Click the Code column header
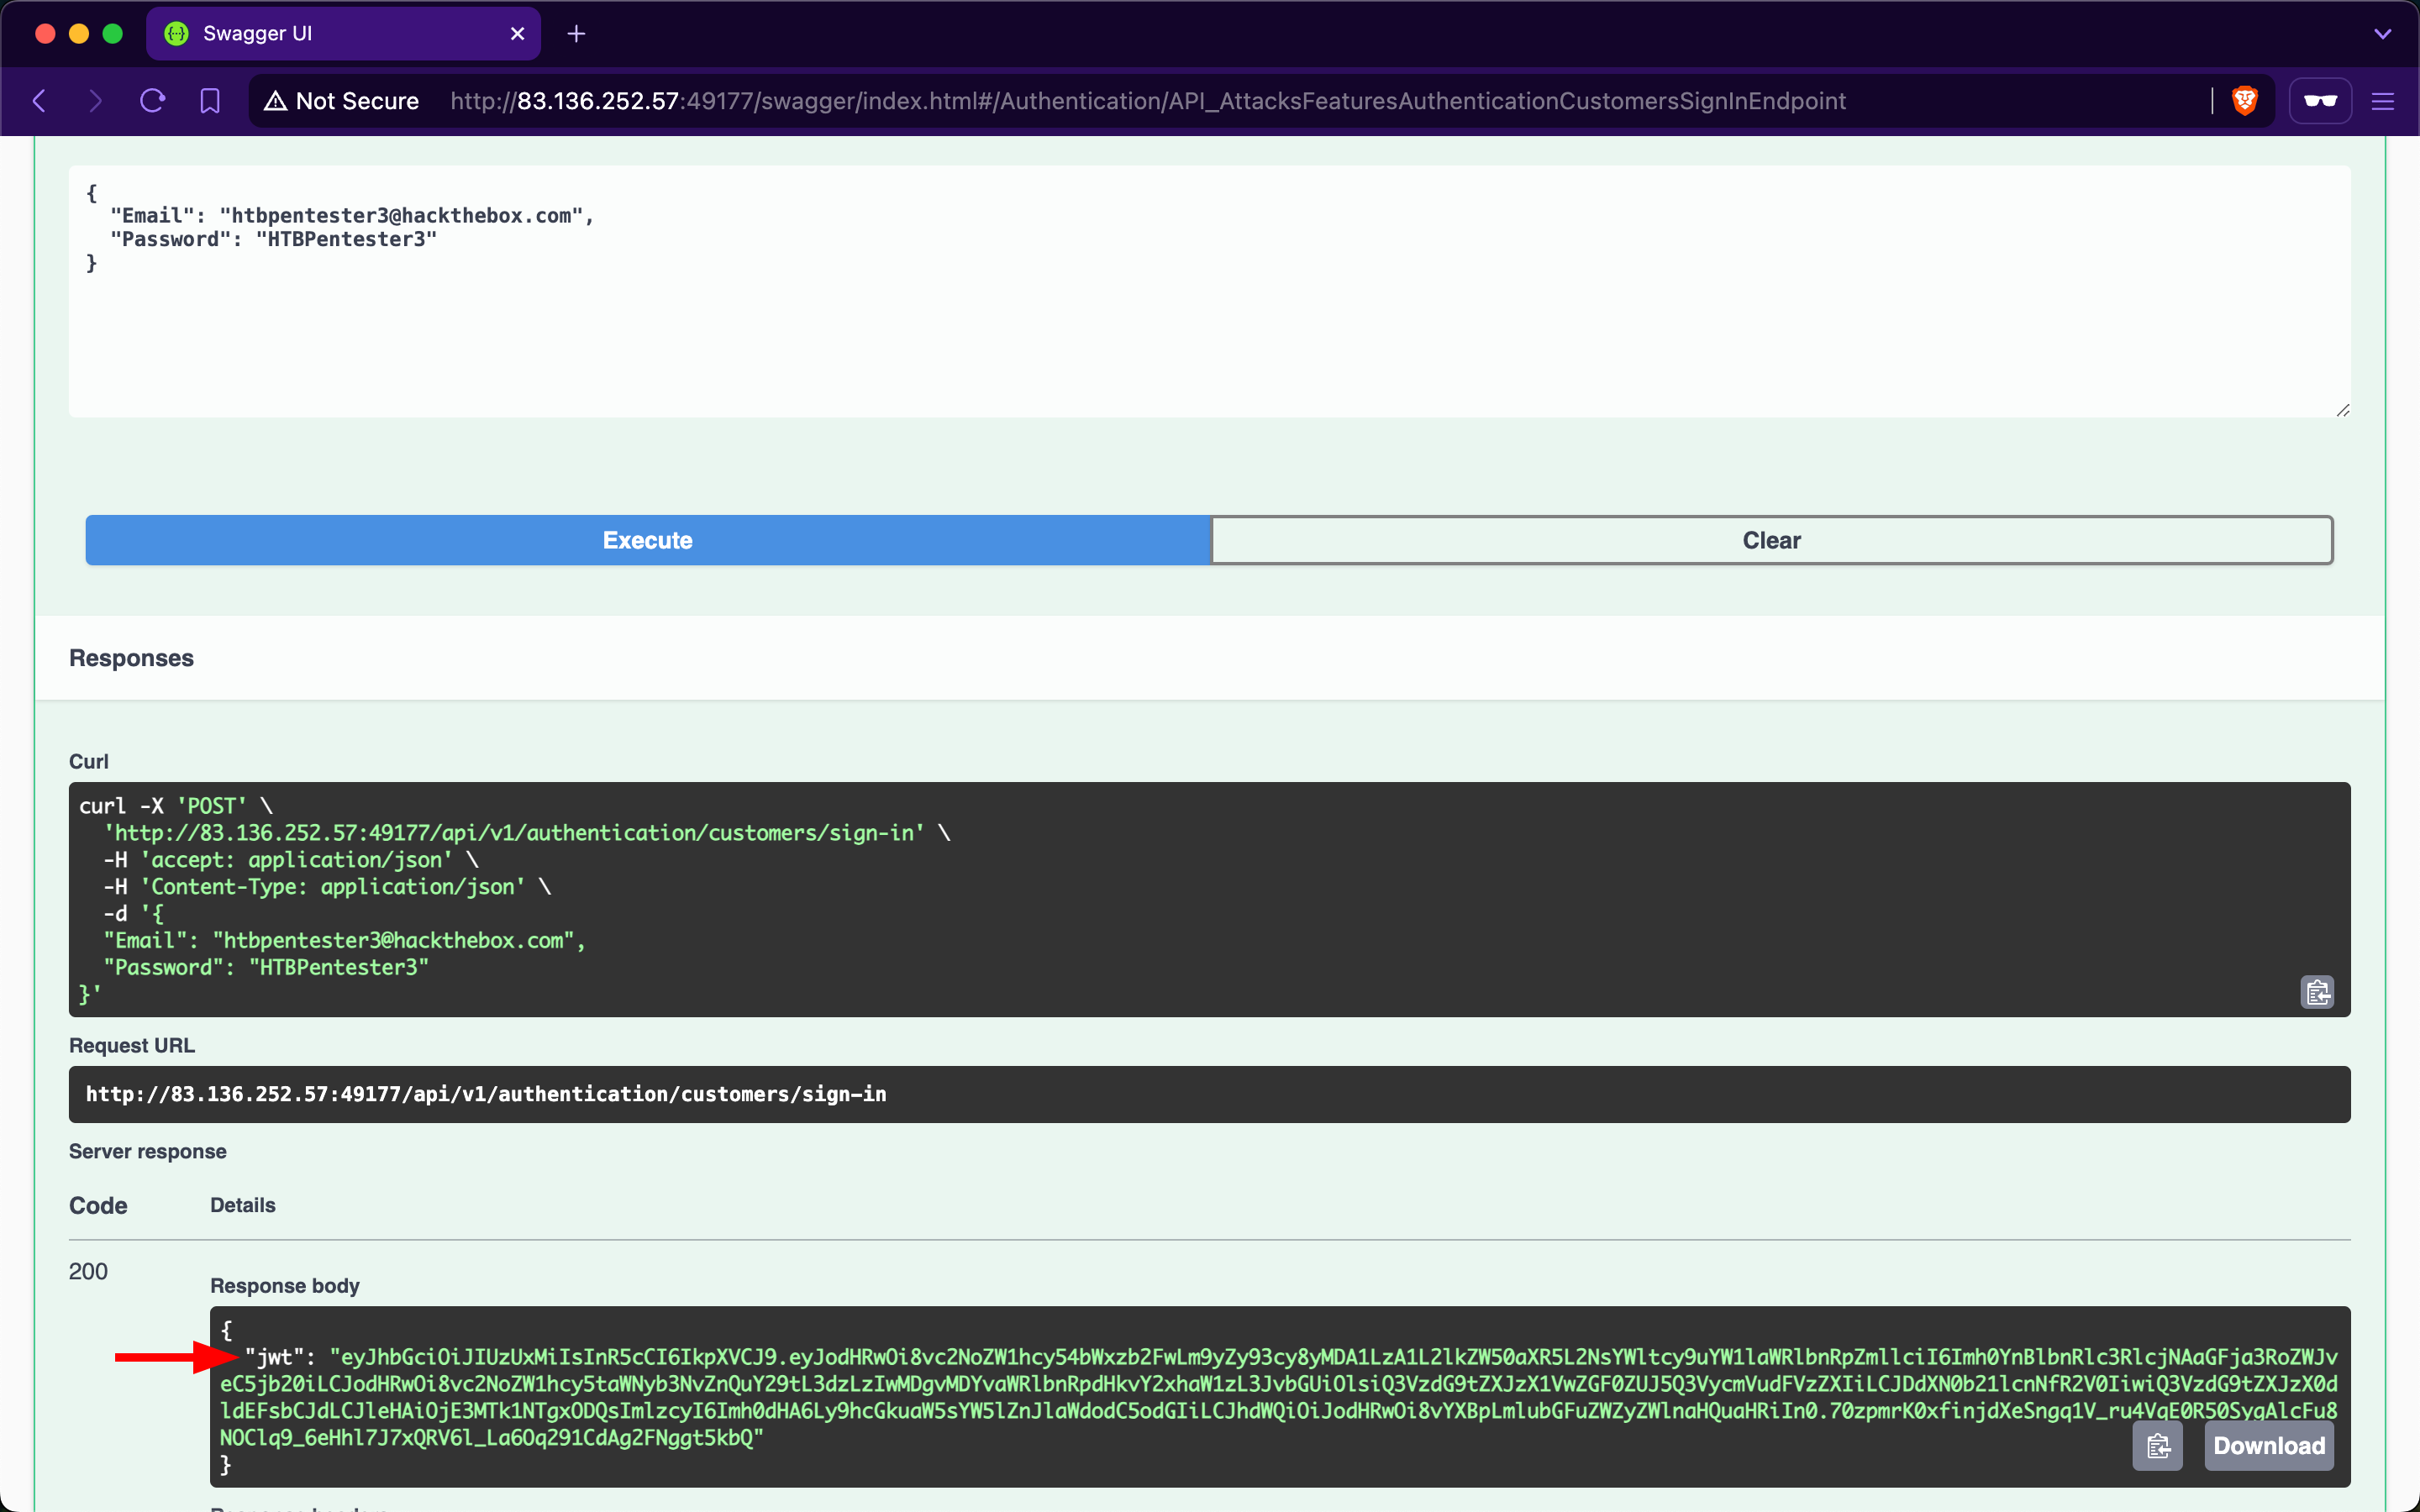2420x1512 pixels. [x=98, y=1205]
